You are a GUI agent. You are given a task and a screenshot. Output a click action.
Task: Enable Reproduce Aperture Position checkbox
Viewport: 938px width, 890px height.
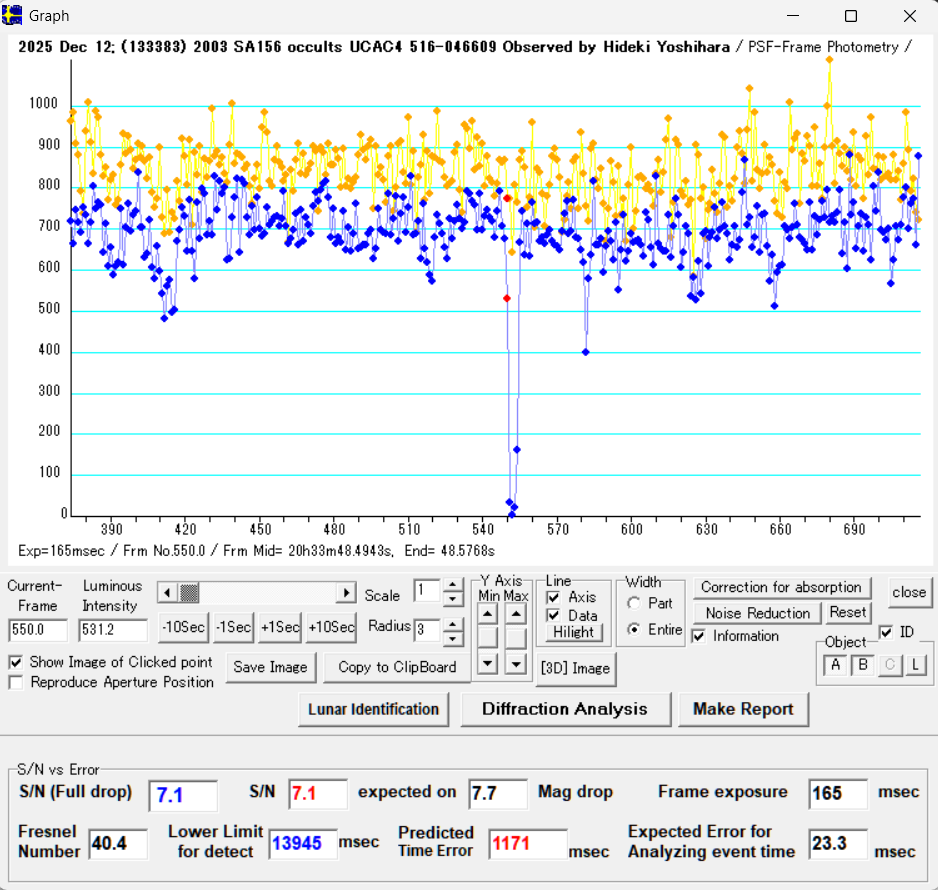[16, 682]
